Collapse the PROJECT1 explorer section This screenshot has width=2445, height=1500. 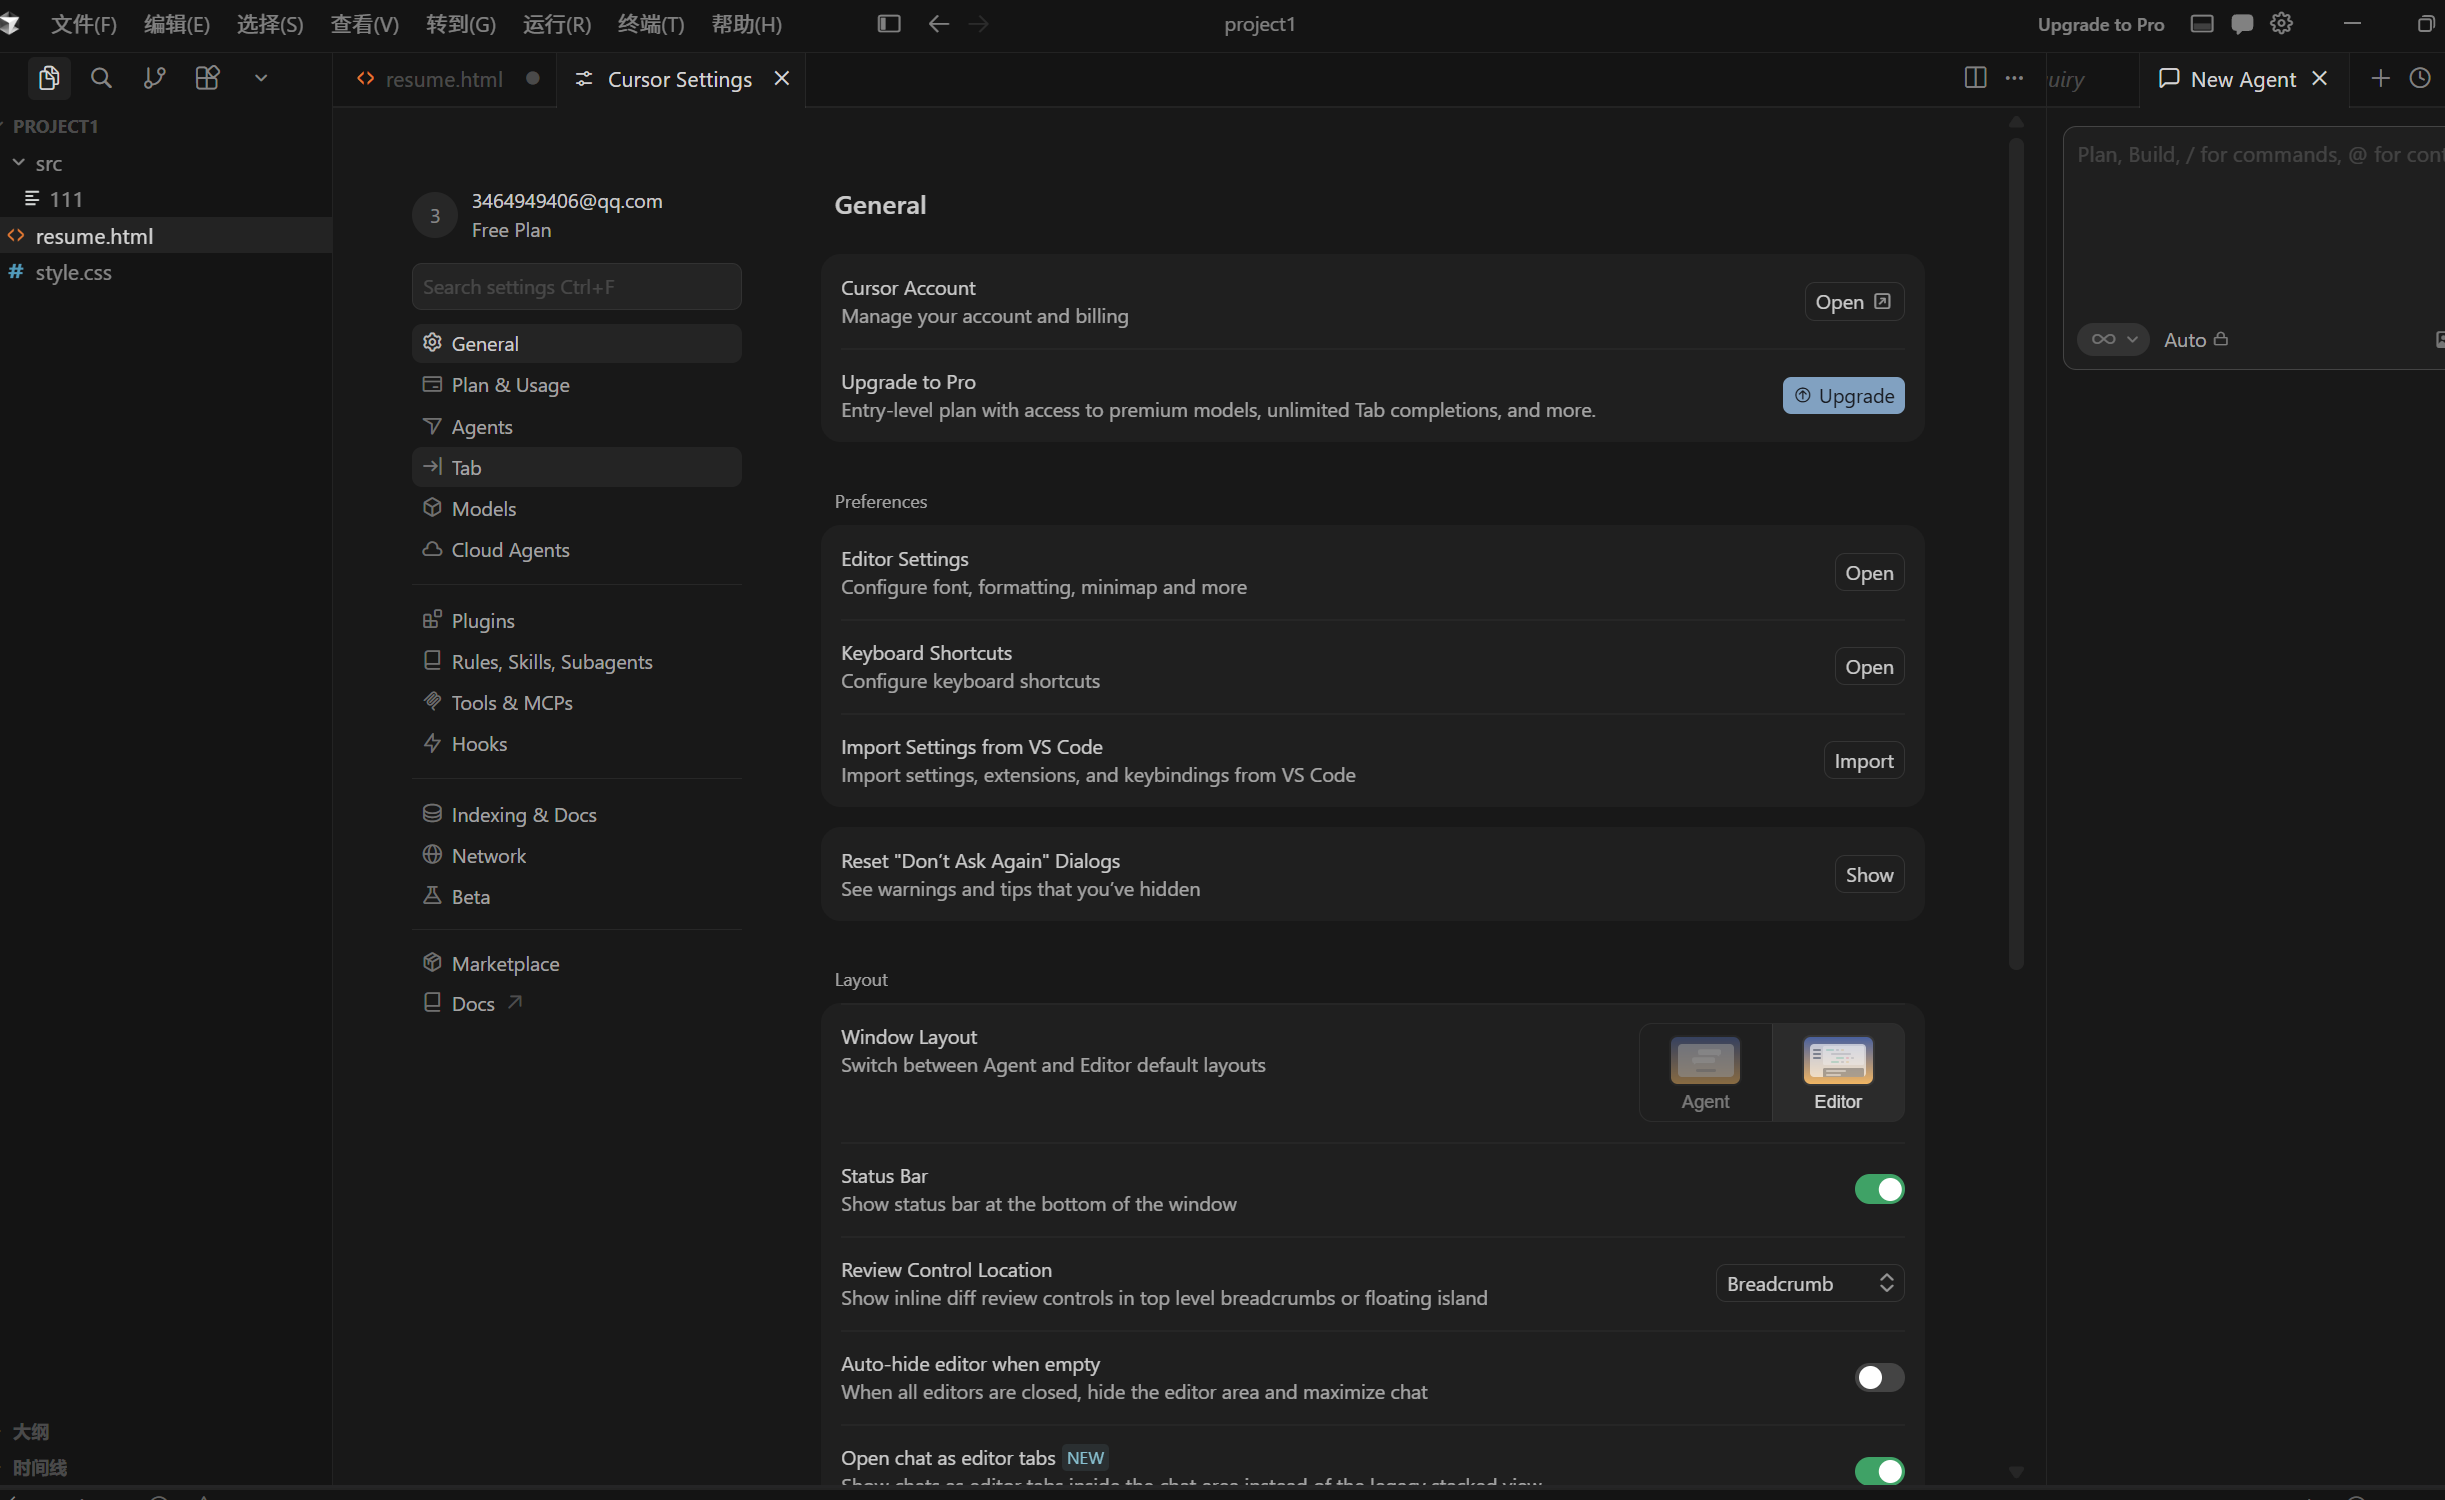pos(165,126)
